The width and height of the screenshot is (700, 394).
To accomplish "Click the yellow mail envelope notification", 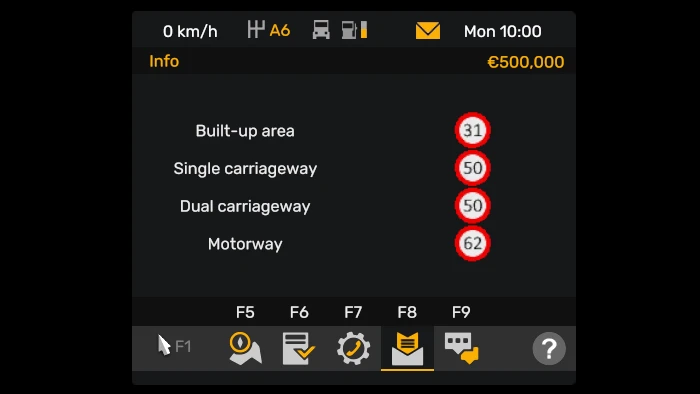I will (x=428, y=31).
